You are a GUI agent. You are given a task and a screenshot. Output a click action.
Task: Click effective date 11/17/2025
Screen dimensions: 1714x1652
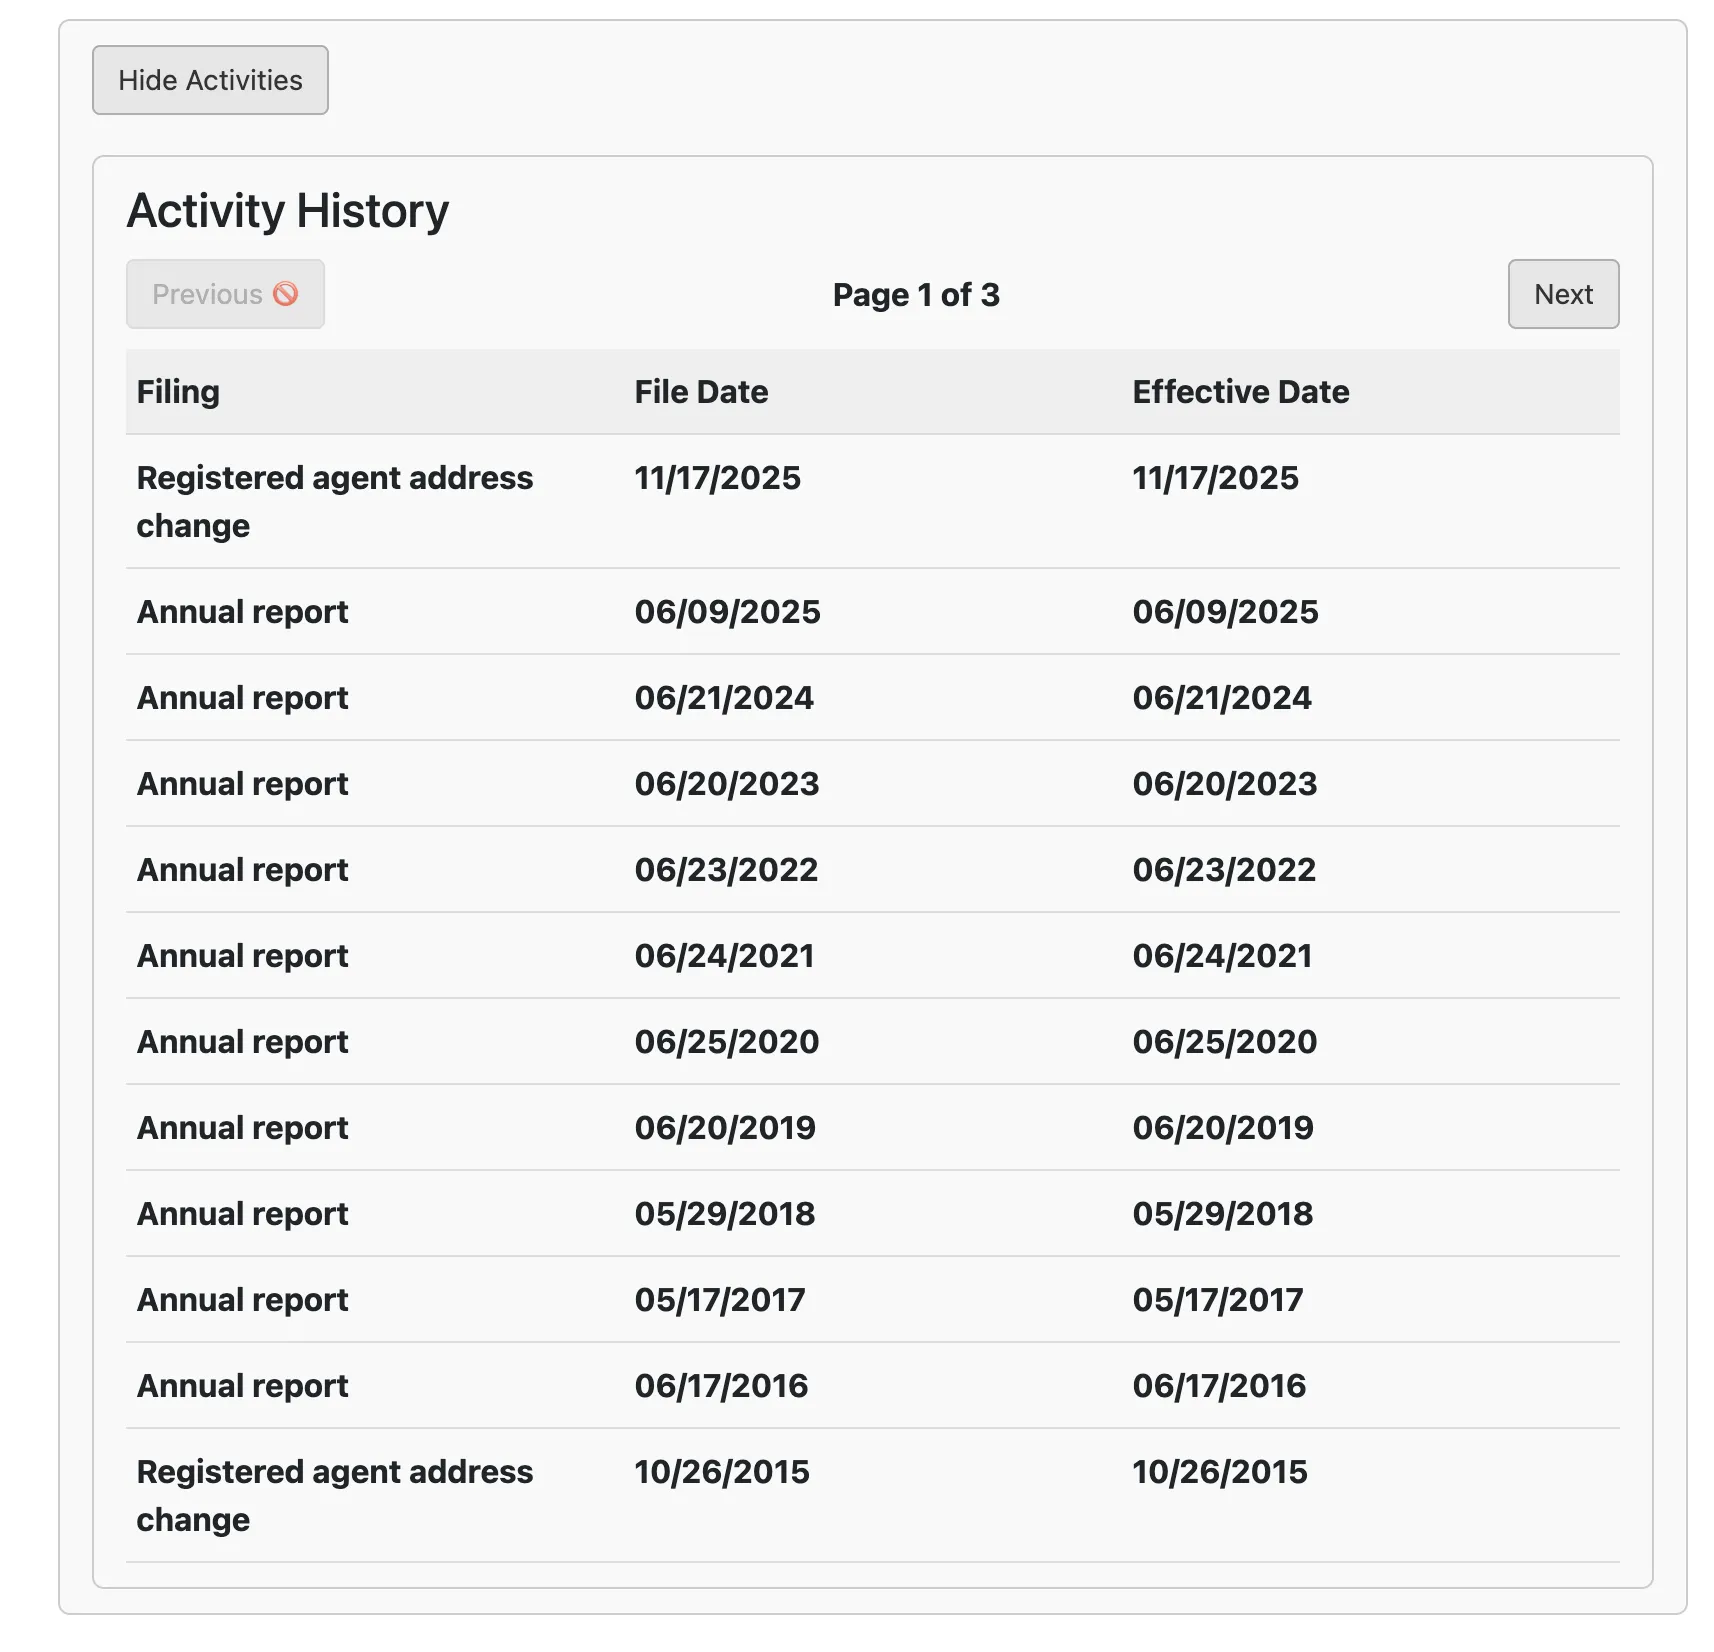click(1216, 478)
